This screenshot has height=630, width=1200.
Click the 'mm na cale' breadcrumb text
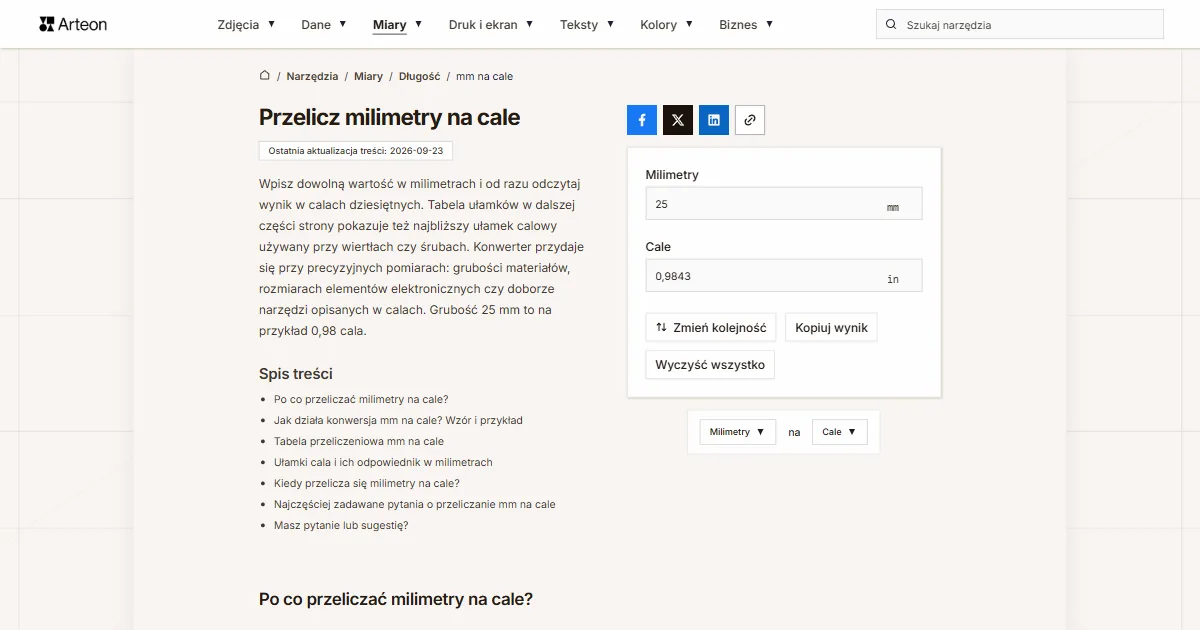[485, 76]
